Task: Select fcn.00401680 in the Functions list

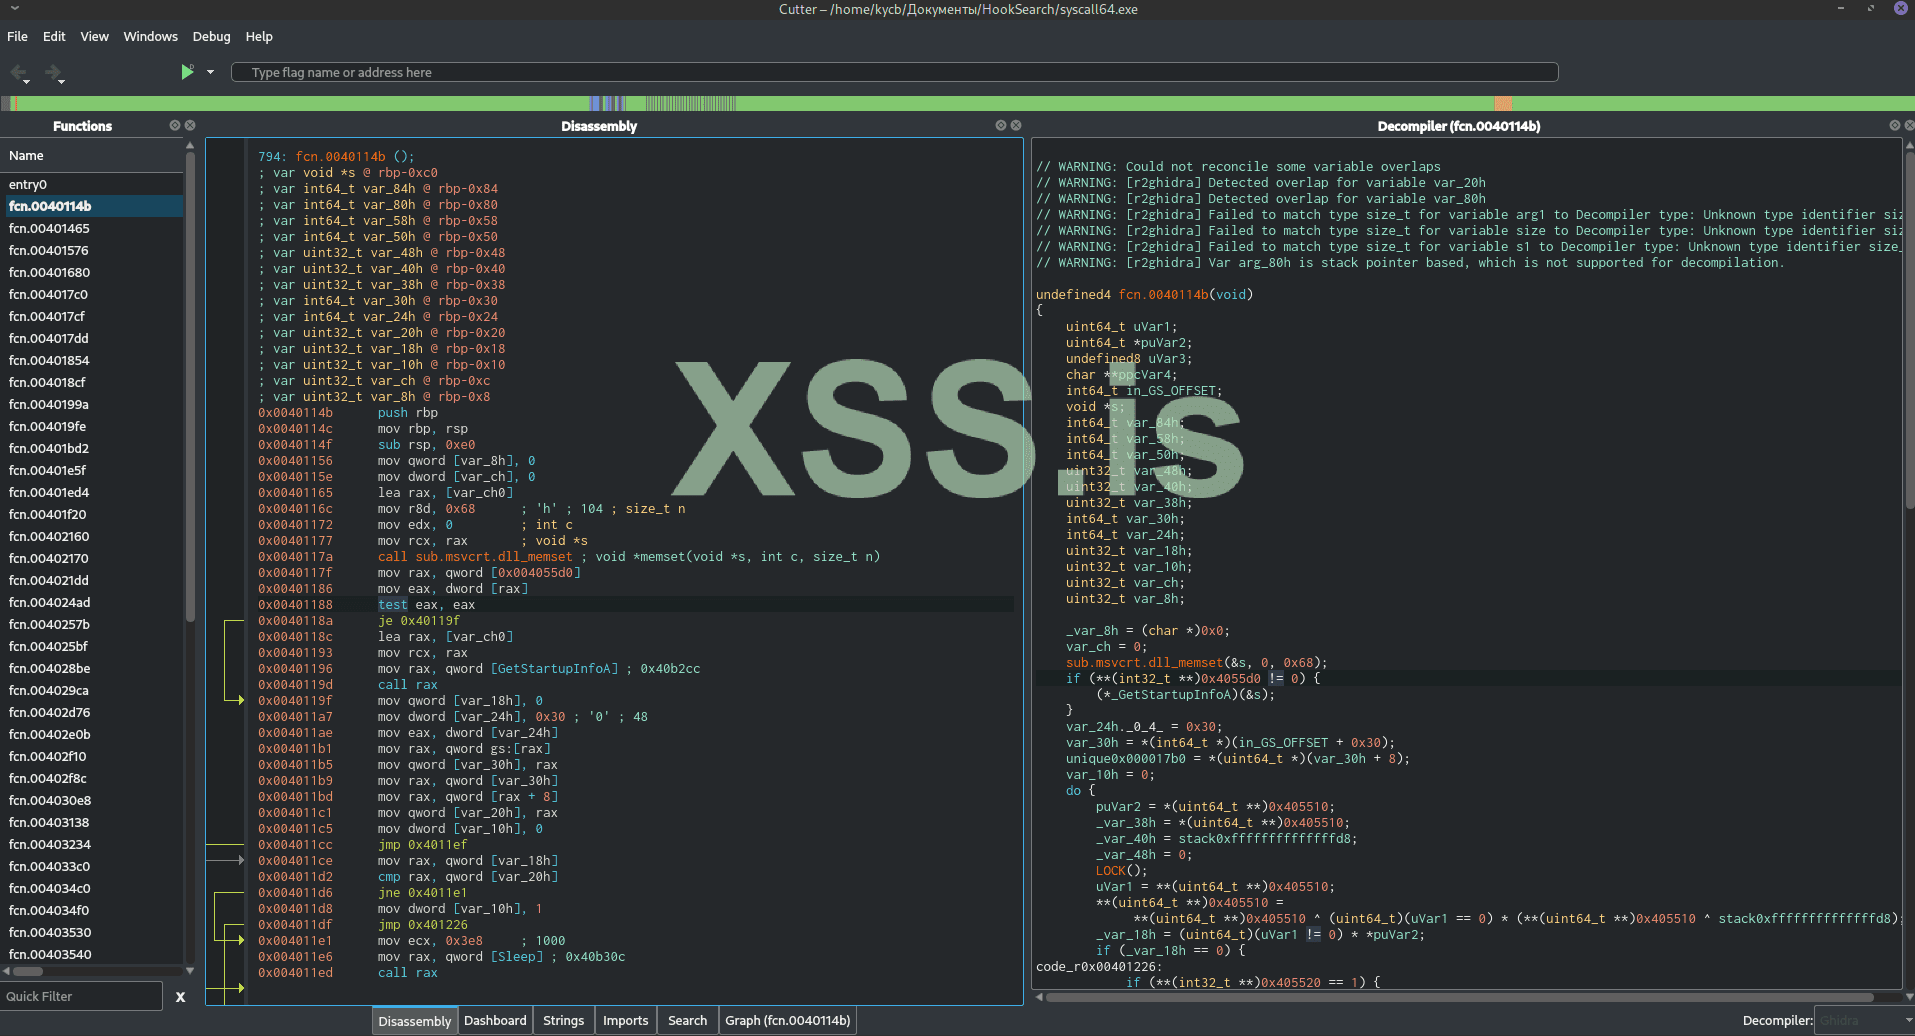Action: pos(92,272)
